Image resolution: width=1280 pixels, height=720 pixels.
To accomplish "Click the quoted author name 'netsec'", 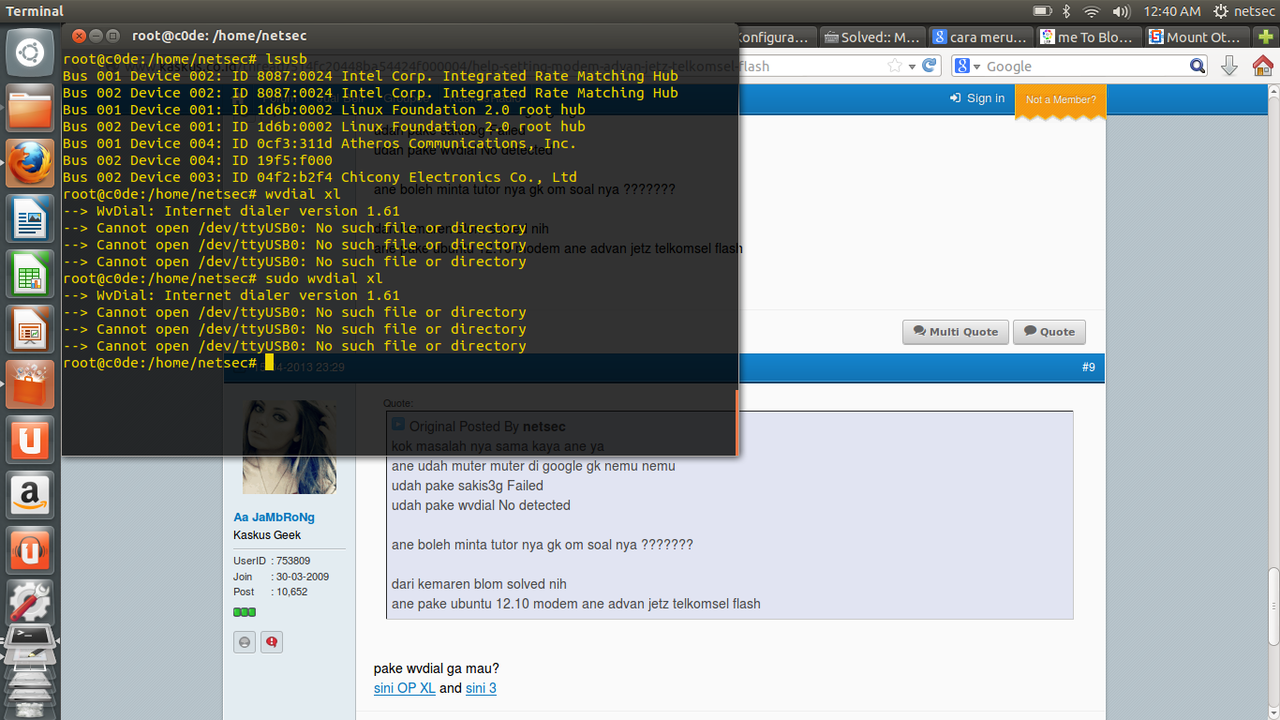I will pyautogui.click(x=544, y=426).
